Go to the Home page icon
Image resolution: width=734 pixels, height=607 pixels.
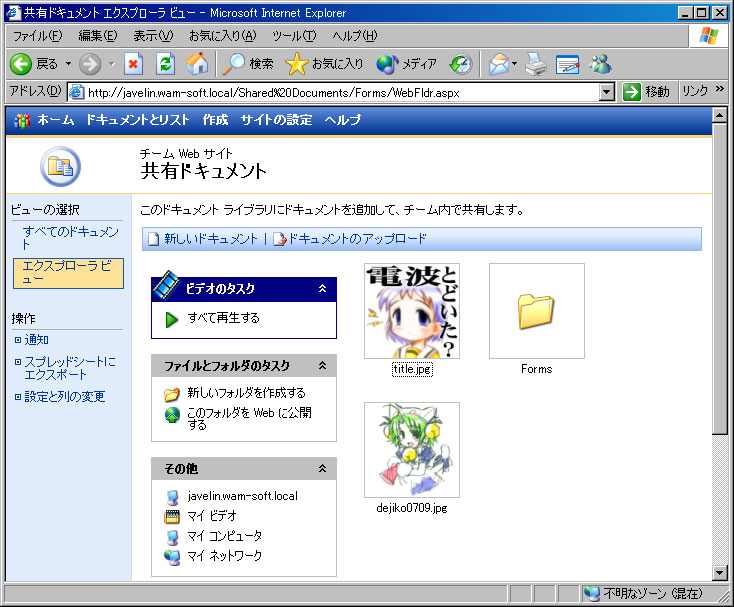tap(197, 64)
